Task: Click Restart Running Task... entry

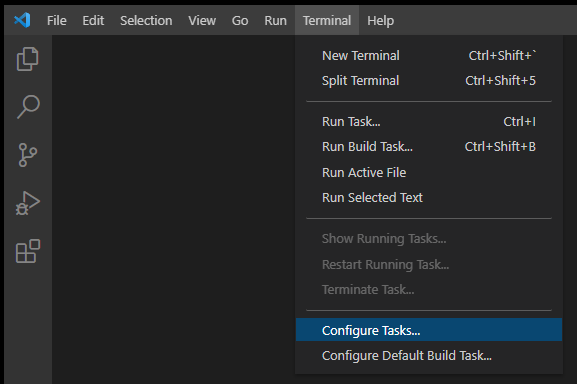Action: point(429,264)
